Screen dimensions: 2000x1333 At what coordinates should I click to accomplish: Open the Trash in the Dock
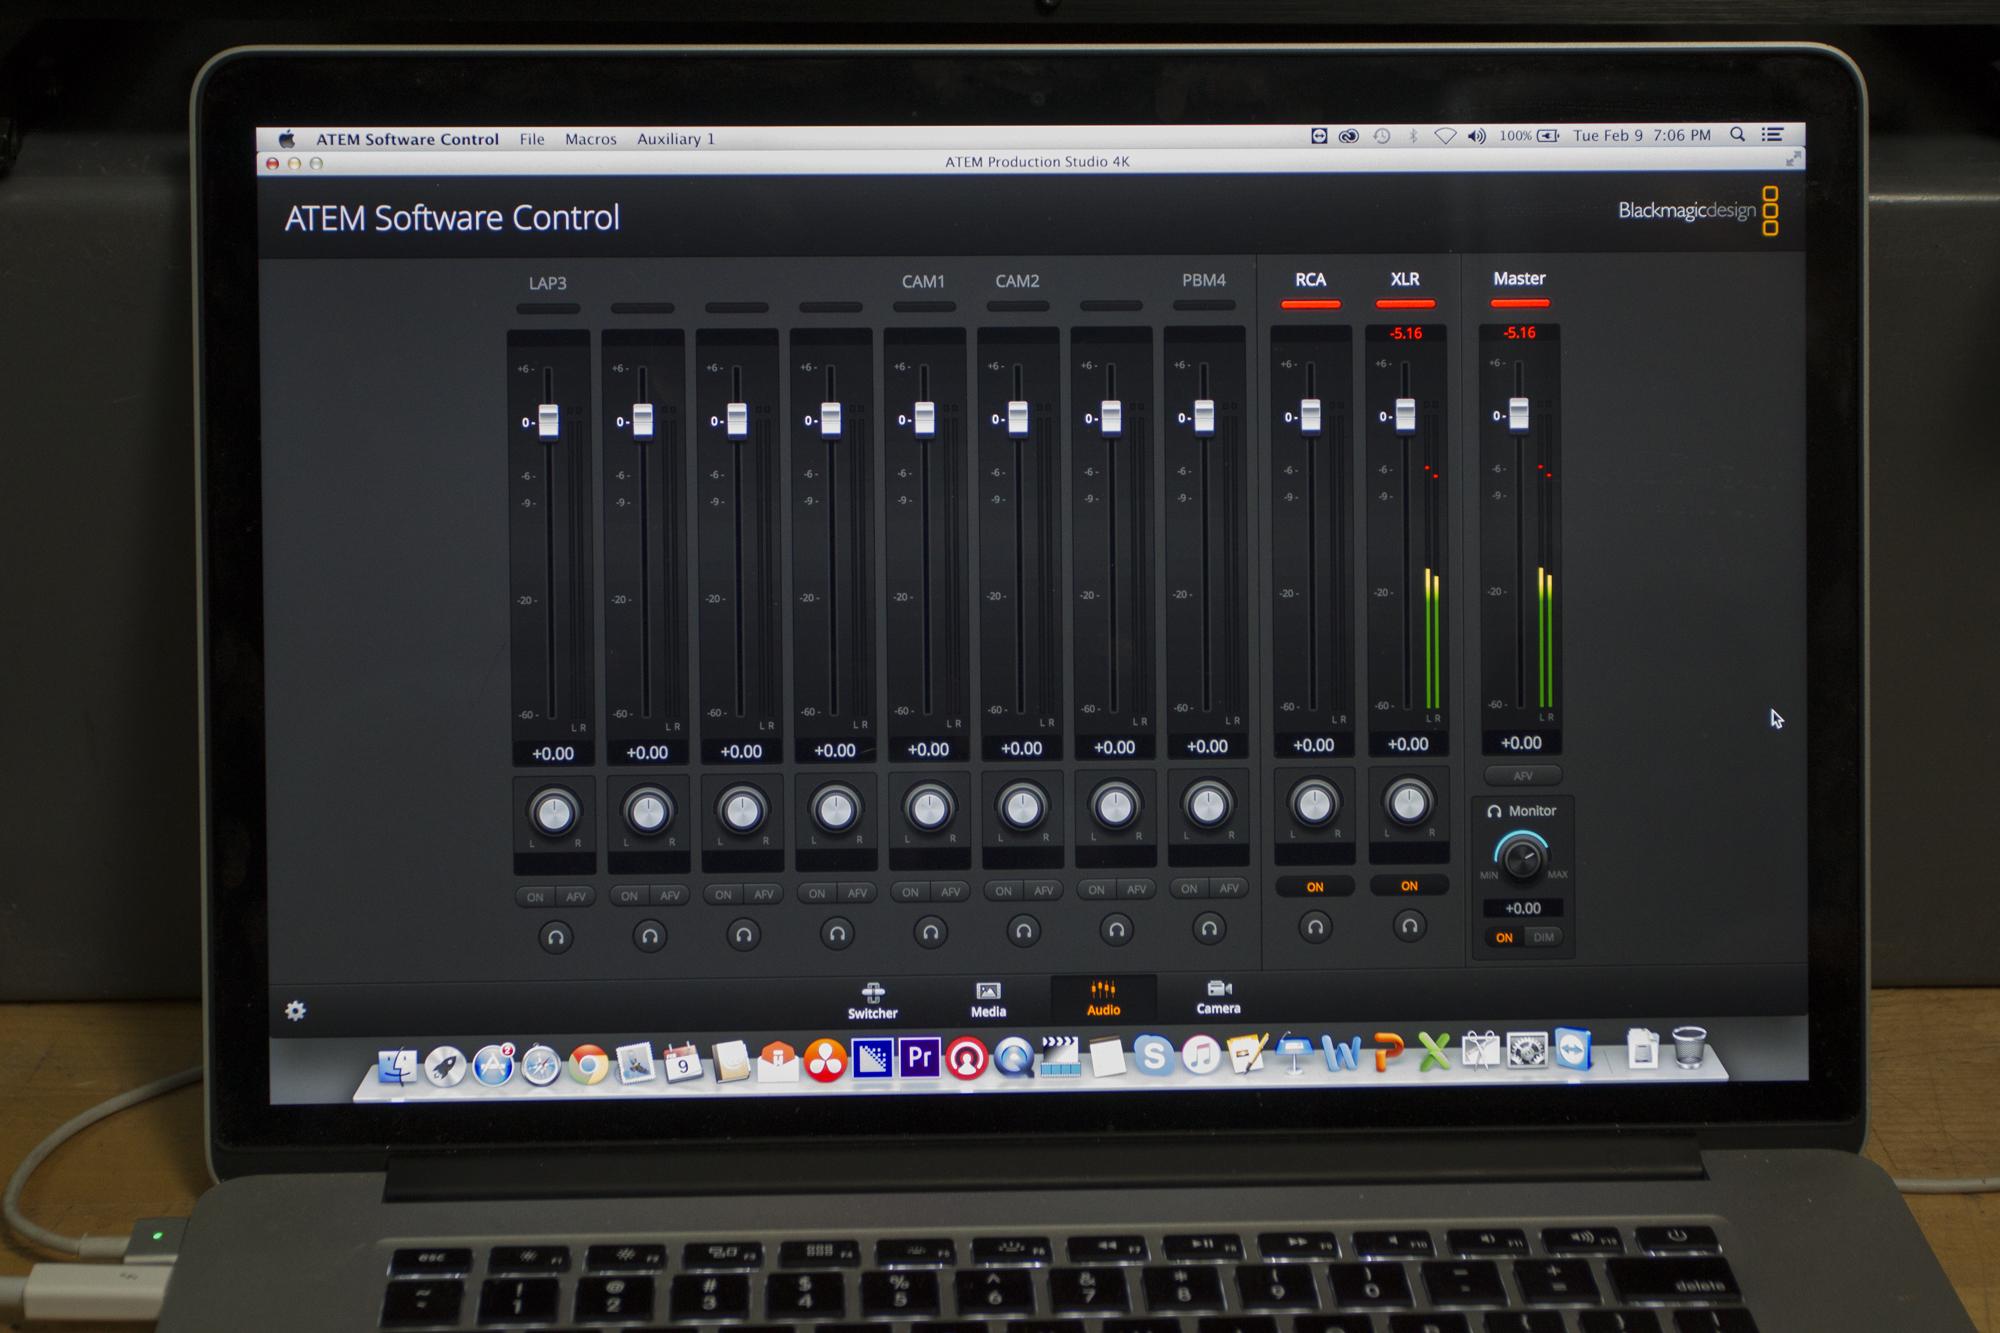(1689, 1047)
